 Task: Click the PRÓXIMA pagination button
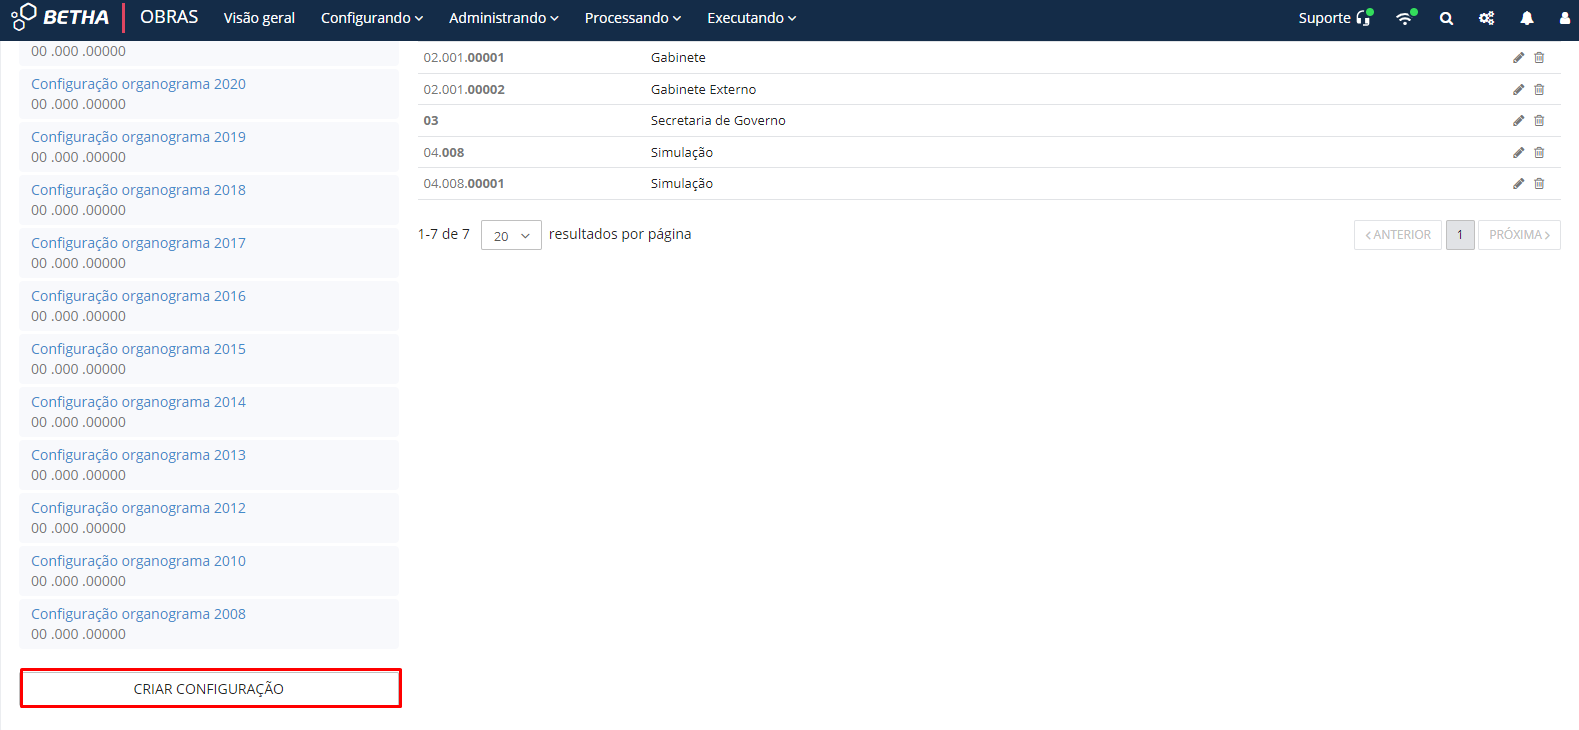(x=1519, y=235)
